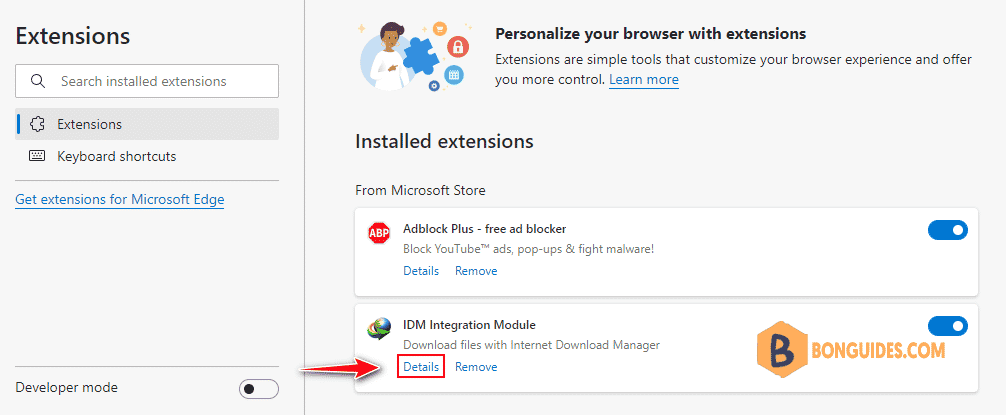
Task: Open Get extensions for Microsoft Edge link
Action: [119, 199]
